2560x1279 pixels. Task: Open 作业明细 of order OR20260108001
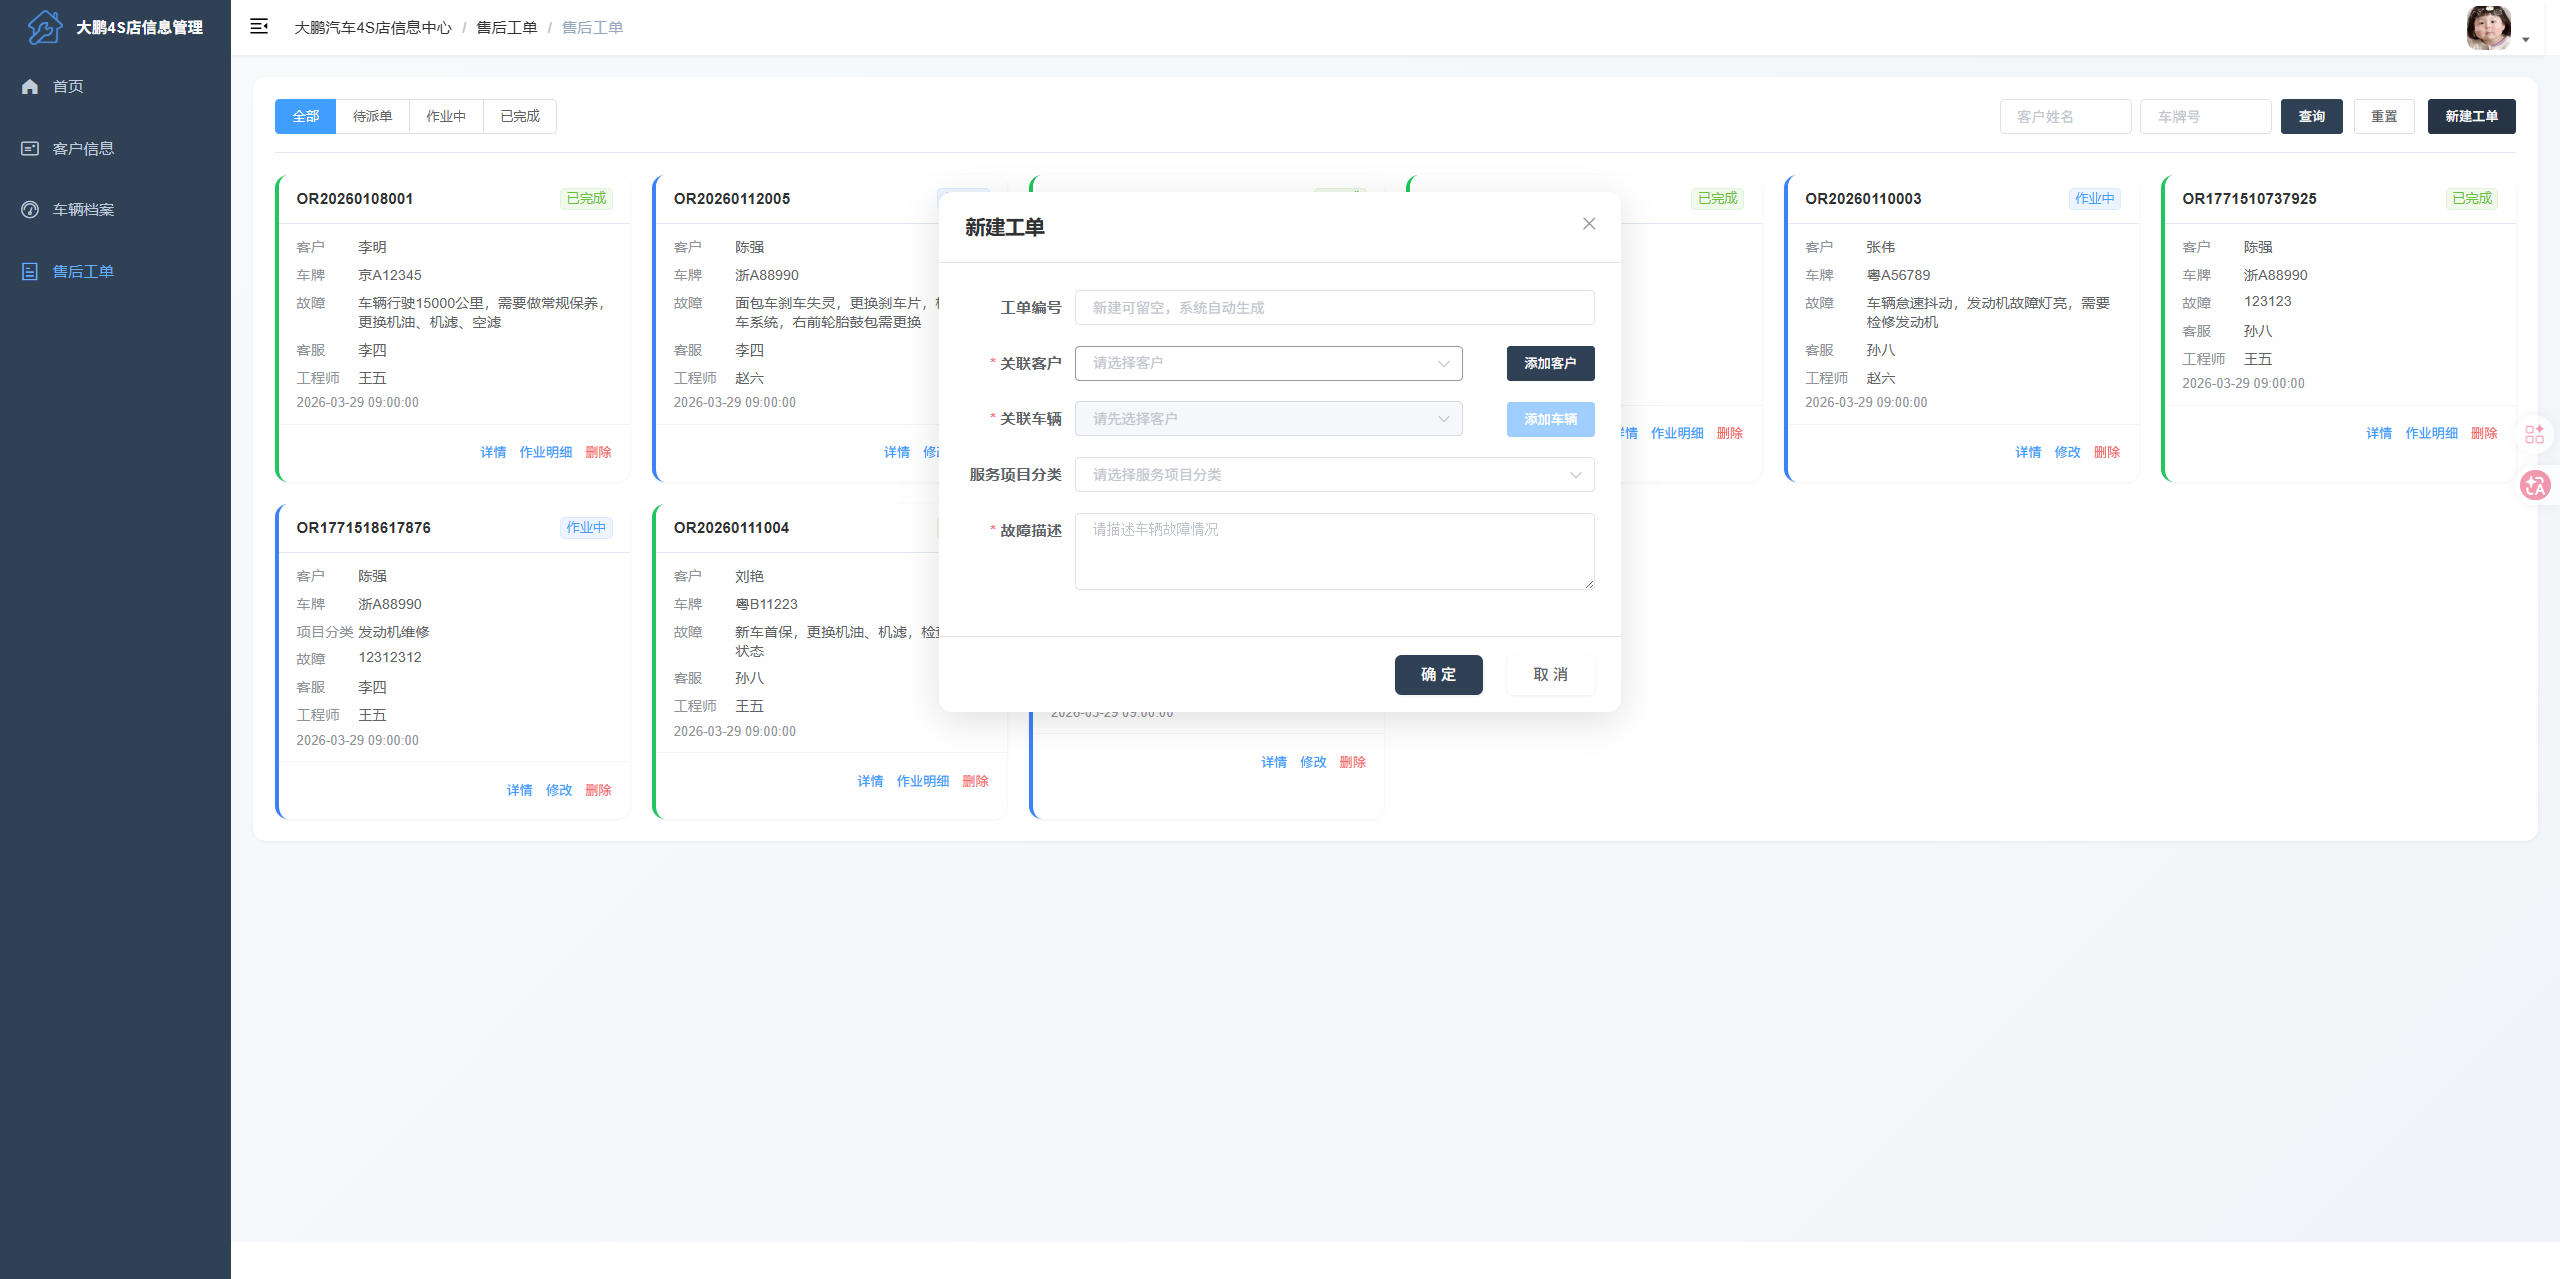click(x=545, y=452)
